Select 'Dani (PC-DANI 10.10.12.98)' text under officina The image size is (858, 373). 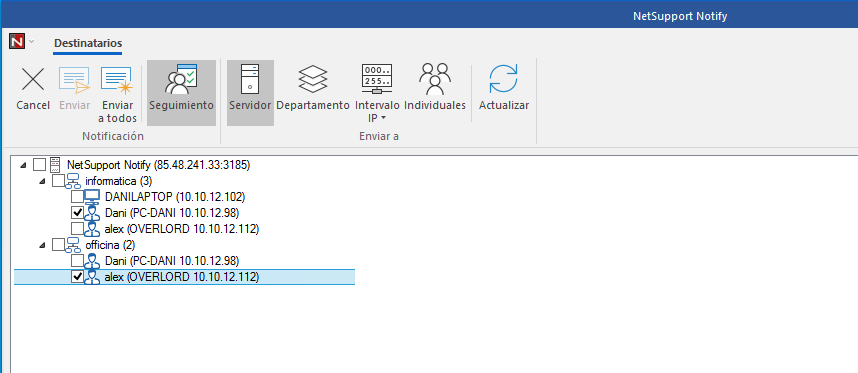pos(172,261)
